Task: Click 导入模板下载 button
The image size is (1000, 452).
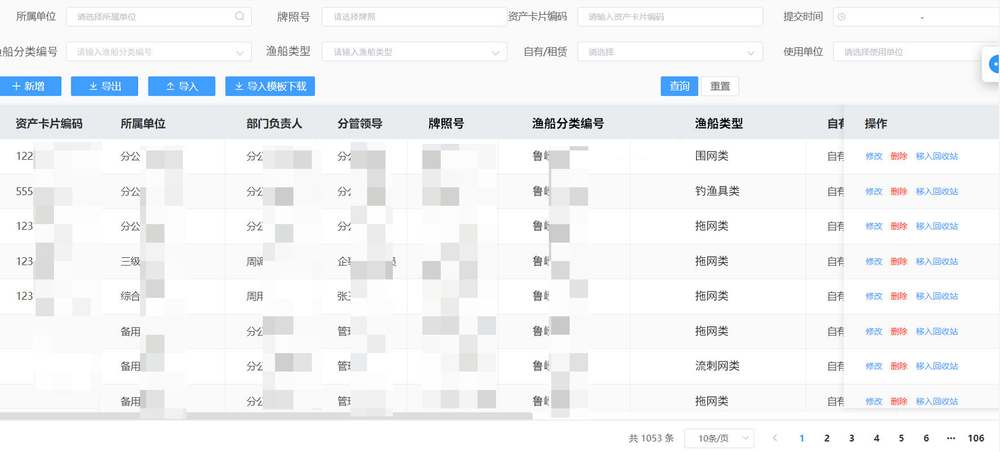Action: (270, 86)
